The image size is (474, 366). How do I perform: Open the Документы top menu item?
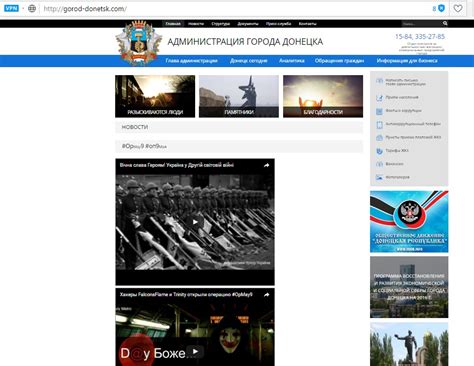(x=248, y=24)
